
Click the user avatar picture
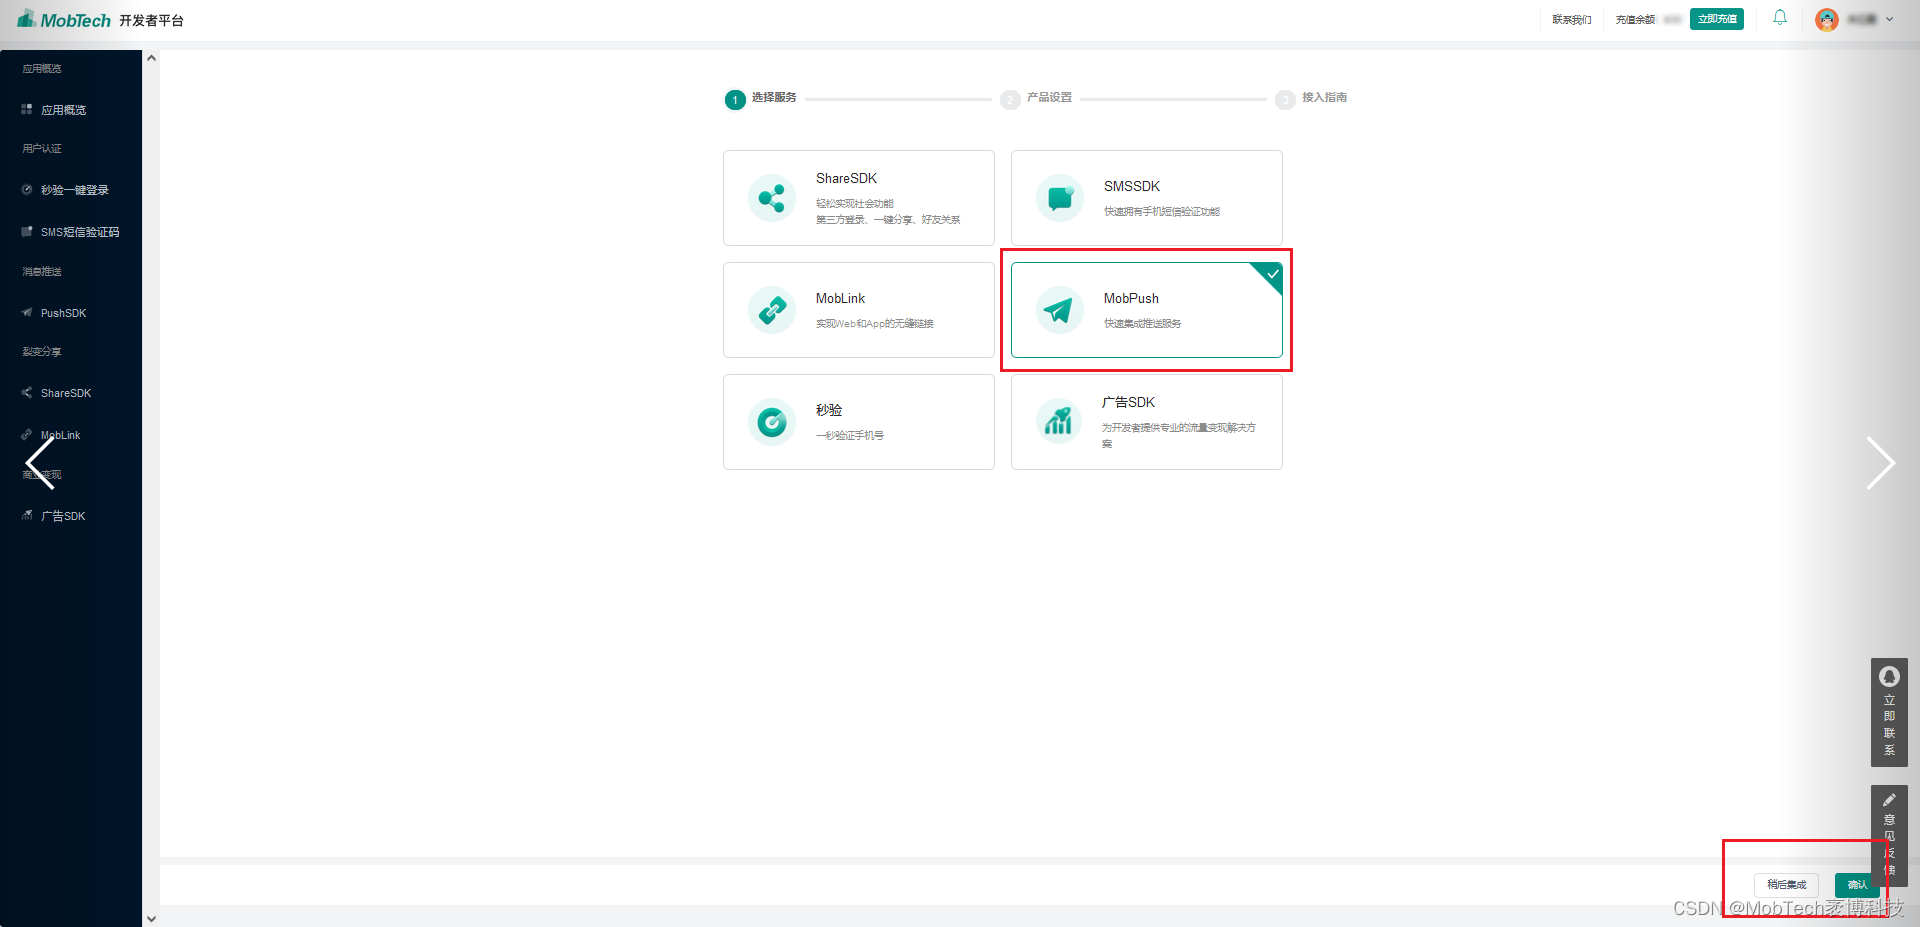(x=1827, y=20)
